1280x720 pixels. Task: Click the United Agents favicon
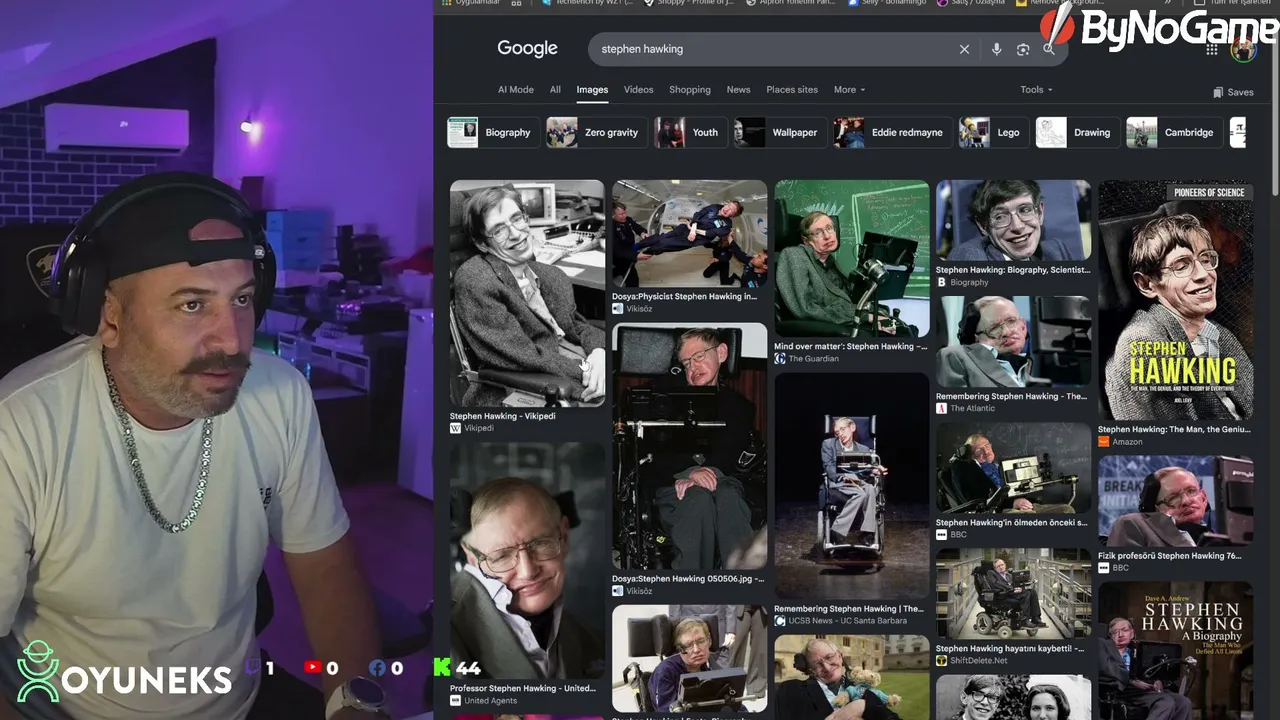pyautogui.click(x=455, y=701)
